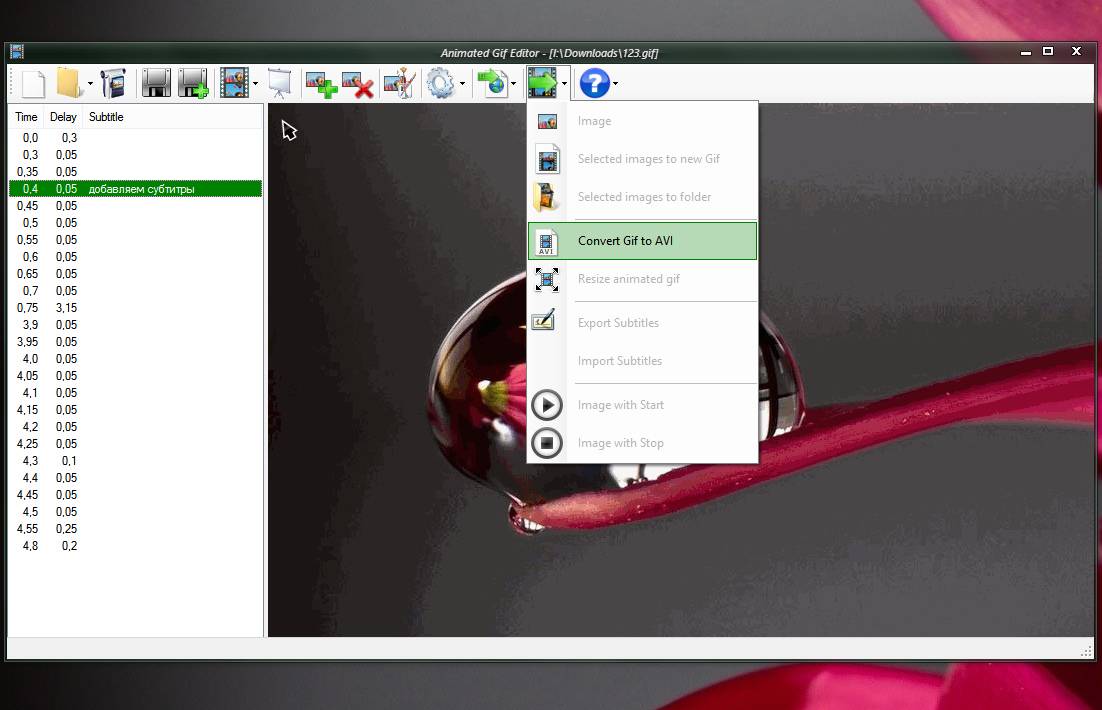Viewport: 1102px width, 710px height.
Task: Minimize the Animated Gif Editor window
Action: pyautogui.click(x=1026, y=52)
